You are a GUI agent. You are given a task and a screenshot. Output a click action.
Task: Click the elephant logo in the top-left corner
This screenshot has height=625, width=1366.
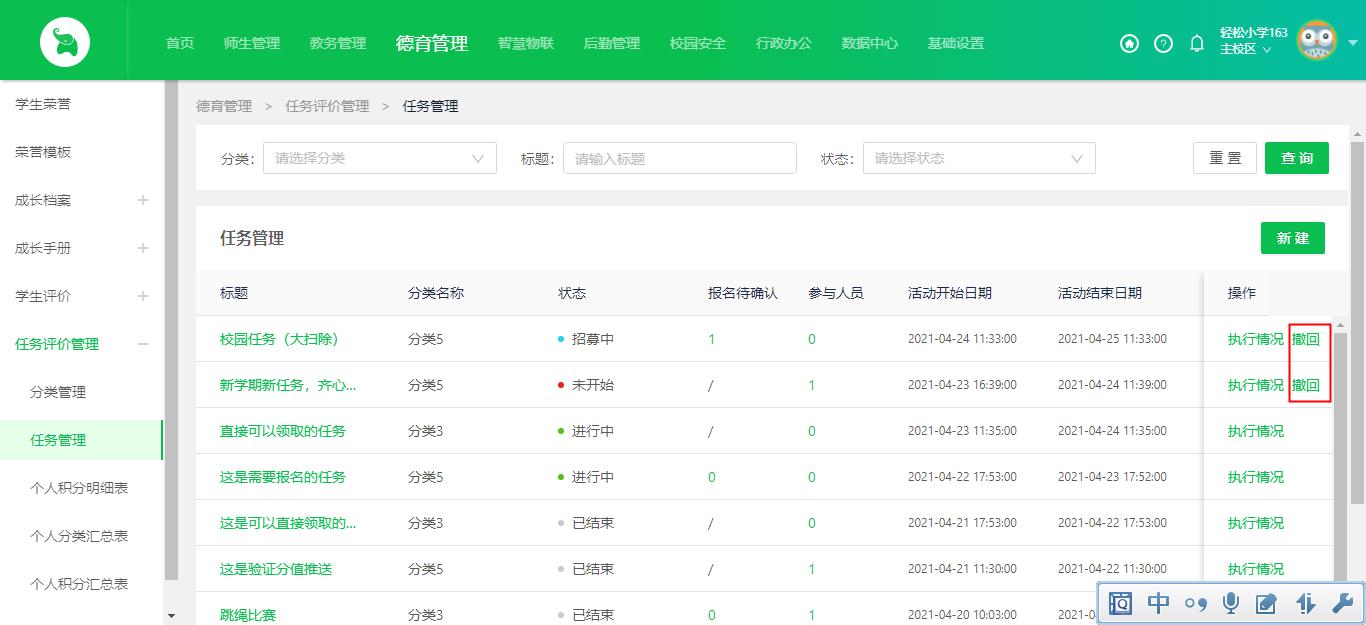tap(64, 41)
